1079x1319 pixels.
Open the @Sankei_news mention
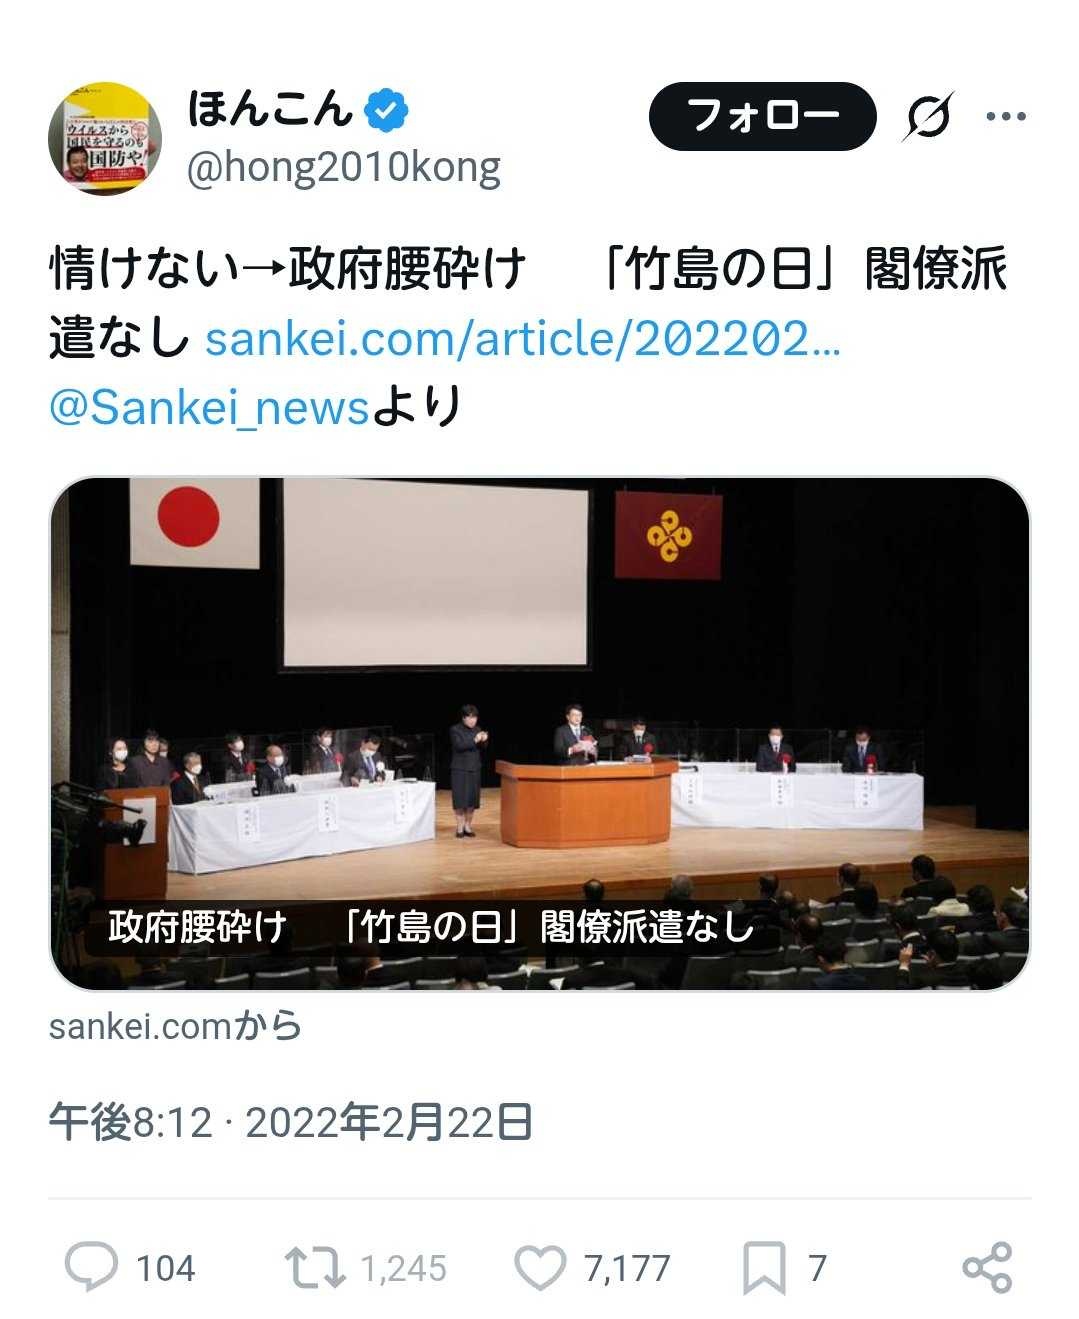click(209, 408)
